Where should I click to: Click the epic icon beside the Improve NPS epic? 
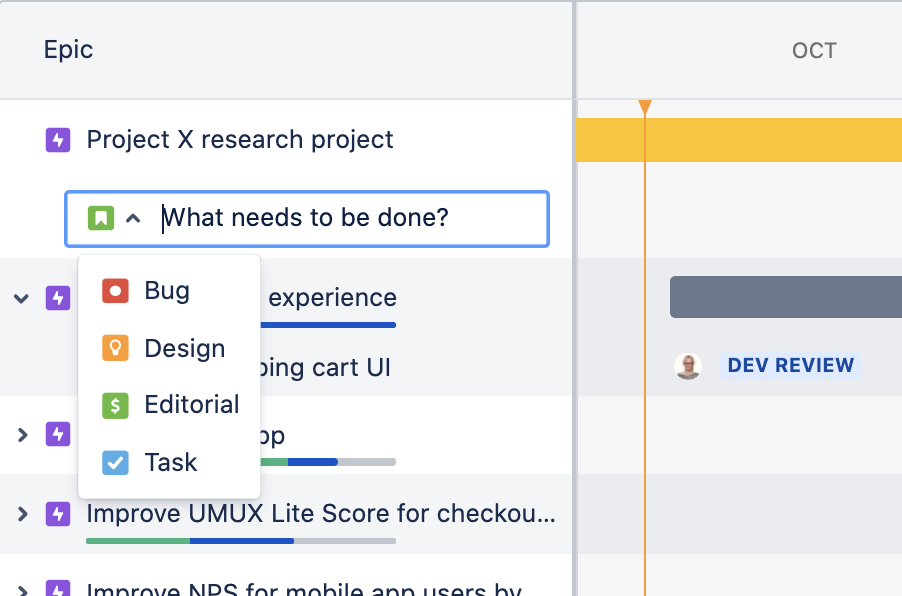tap(57, 589)
